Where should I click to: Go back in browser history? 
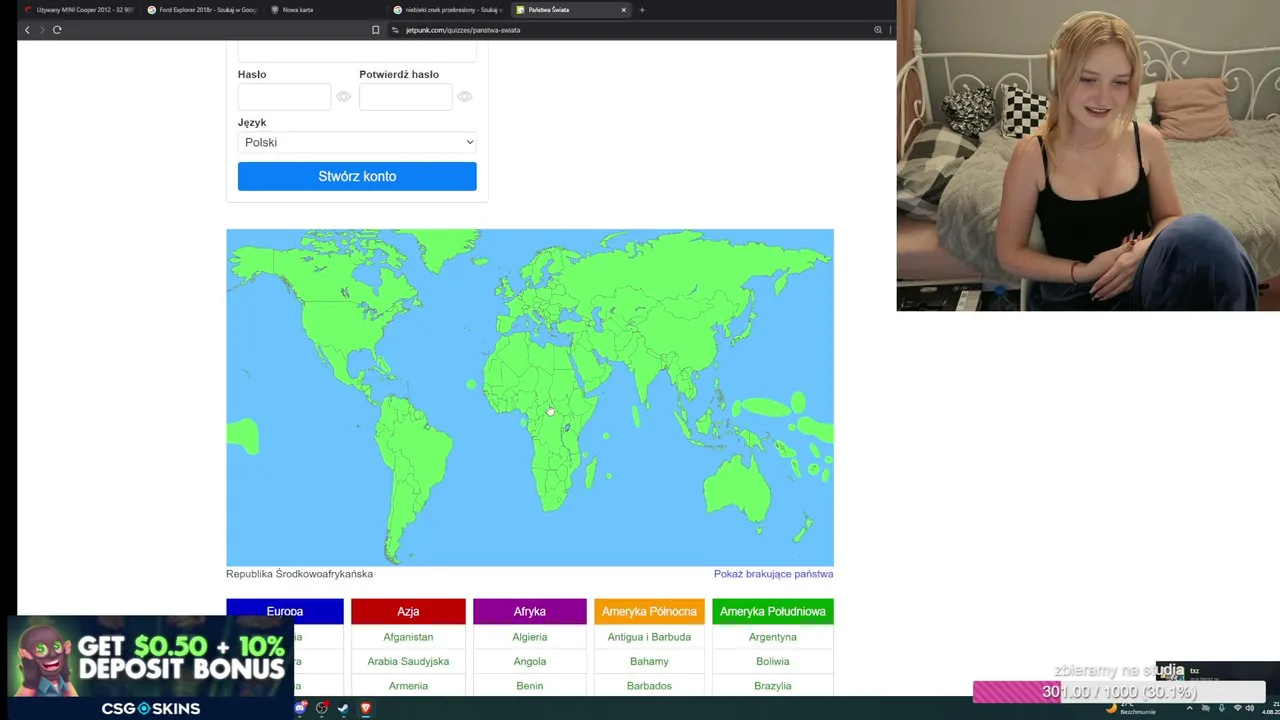(27, 30)
